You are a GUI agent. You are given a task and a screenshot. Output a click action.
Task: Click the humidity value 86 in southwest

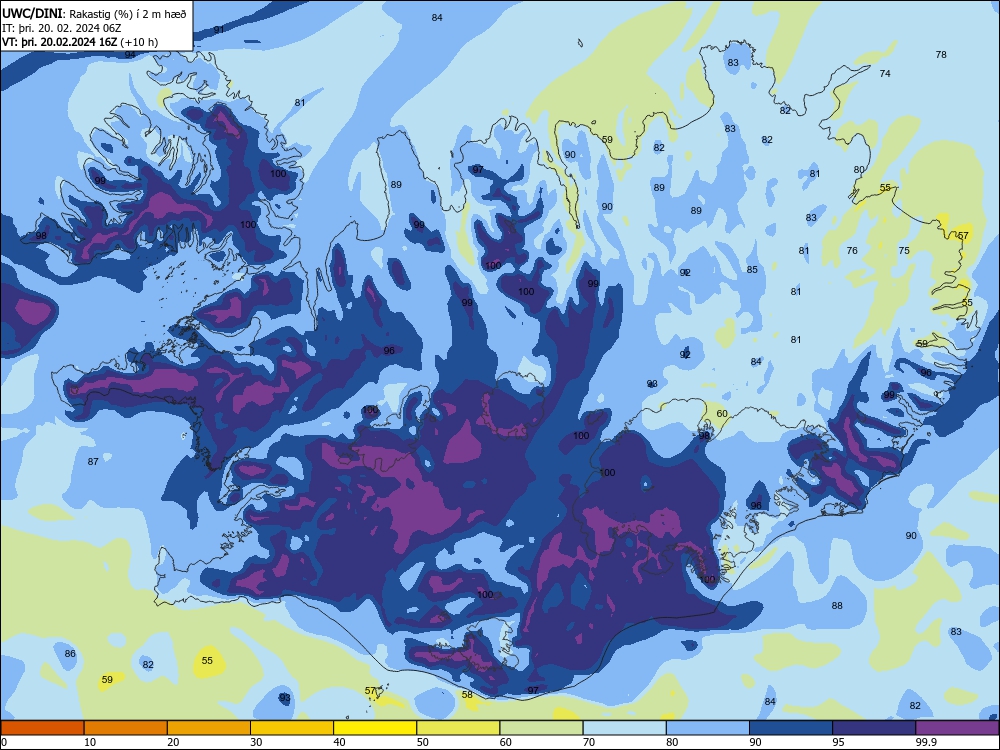coord(70,654)
